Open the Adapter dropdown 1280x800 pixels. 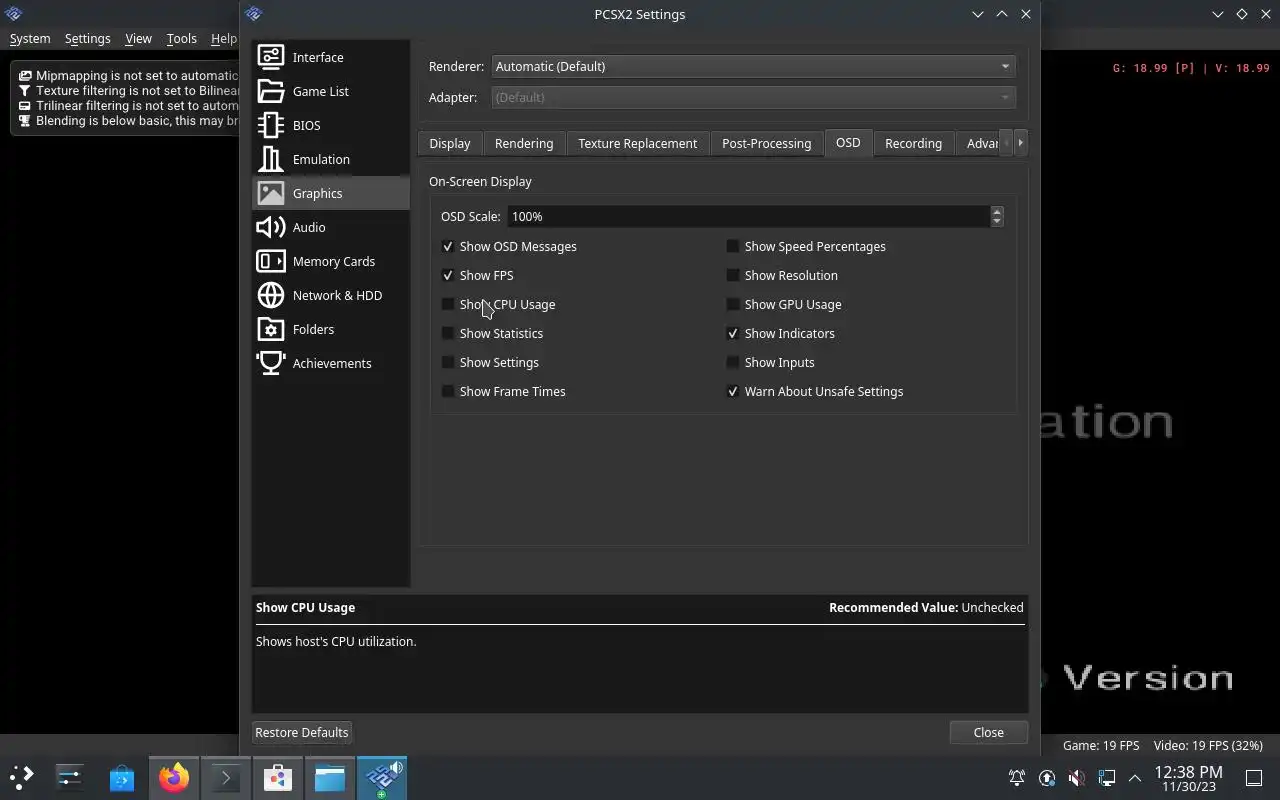click(753, 97)
